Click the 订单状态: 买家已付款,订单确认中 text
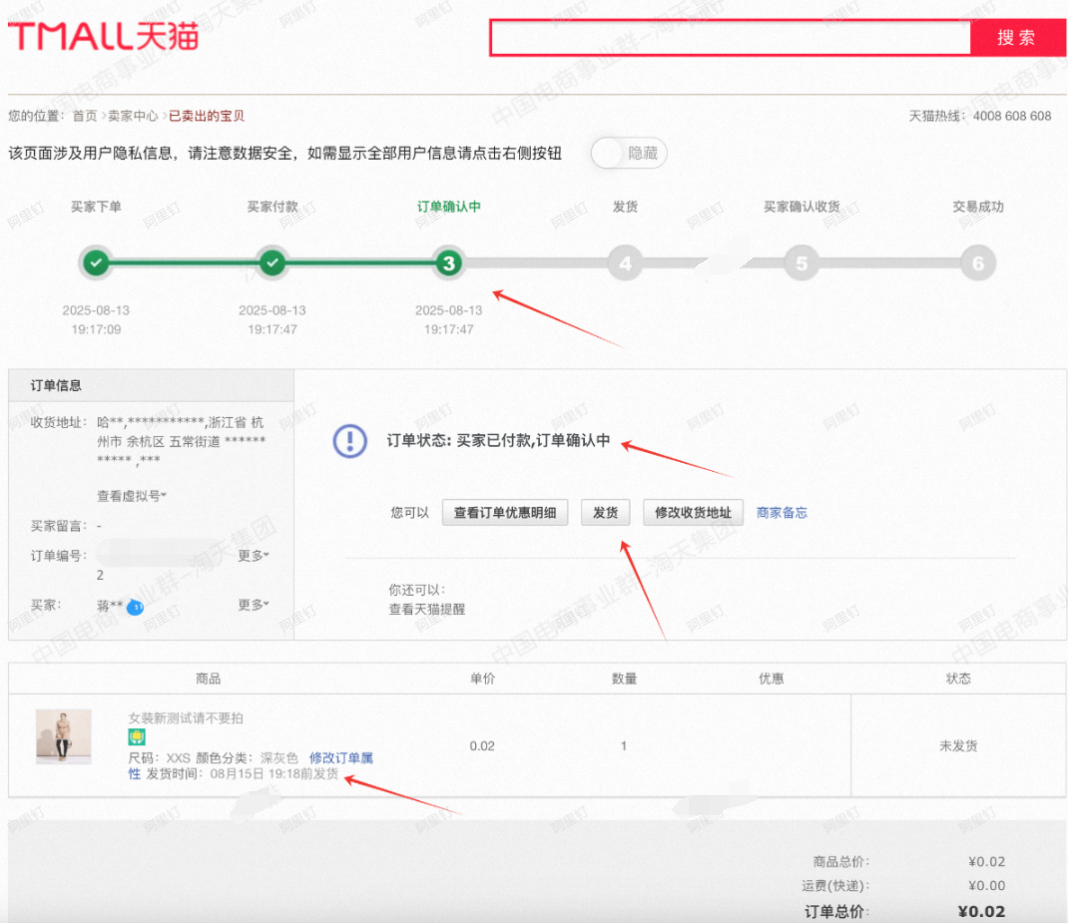The image size is (1068, 923). [x=498, y=441]
